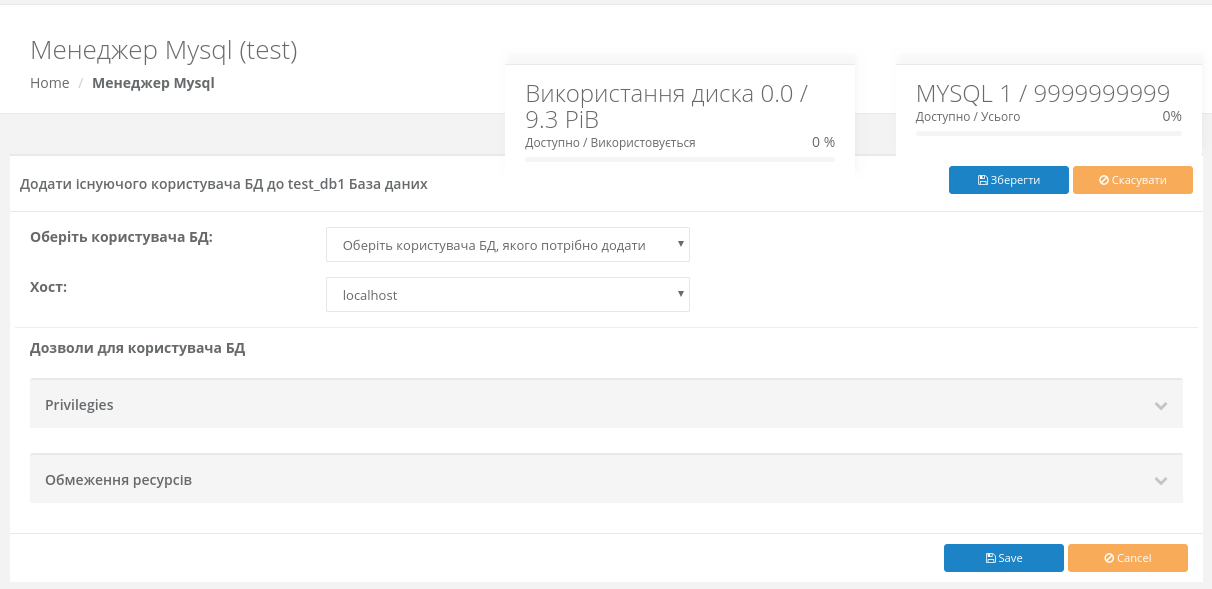Open the Оберіть користувача БД dropdown

[507, 244]
